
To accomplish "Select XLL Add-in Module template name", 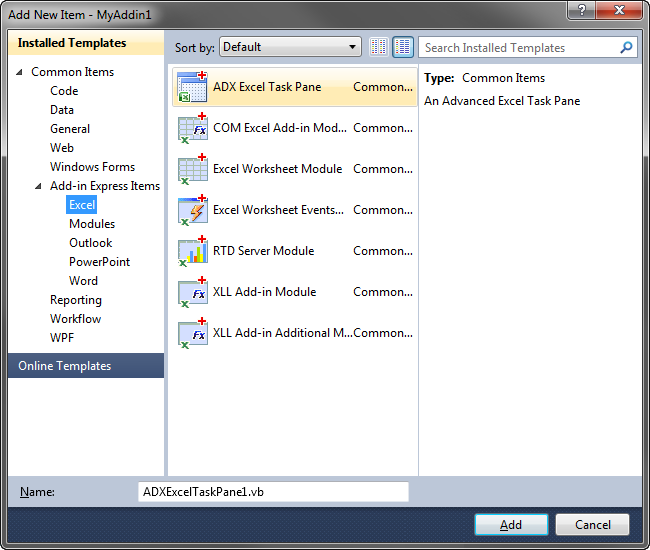I will pyautogui.click(x=264, y=292).
